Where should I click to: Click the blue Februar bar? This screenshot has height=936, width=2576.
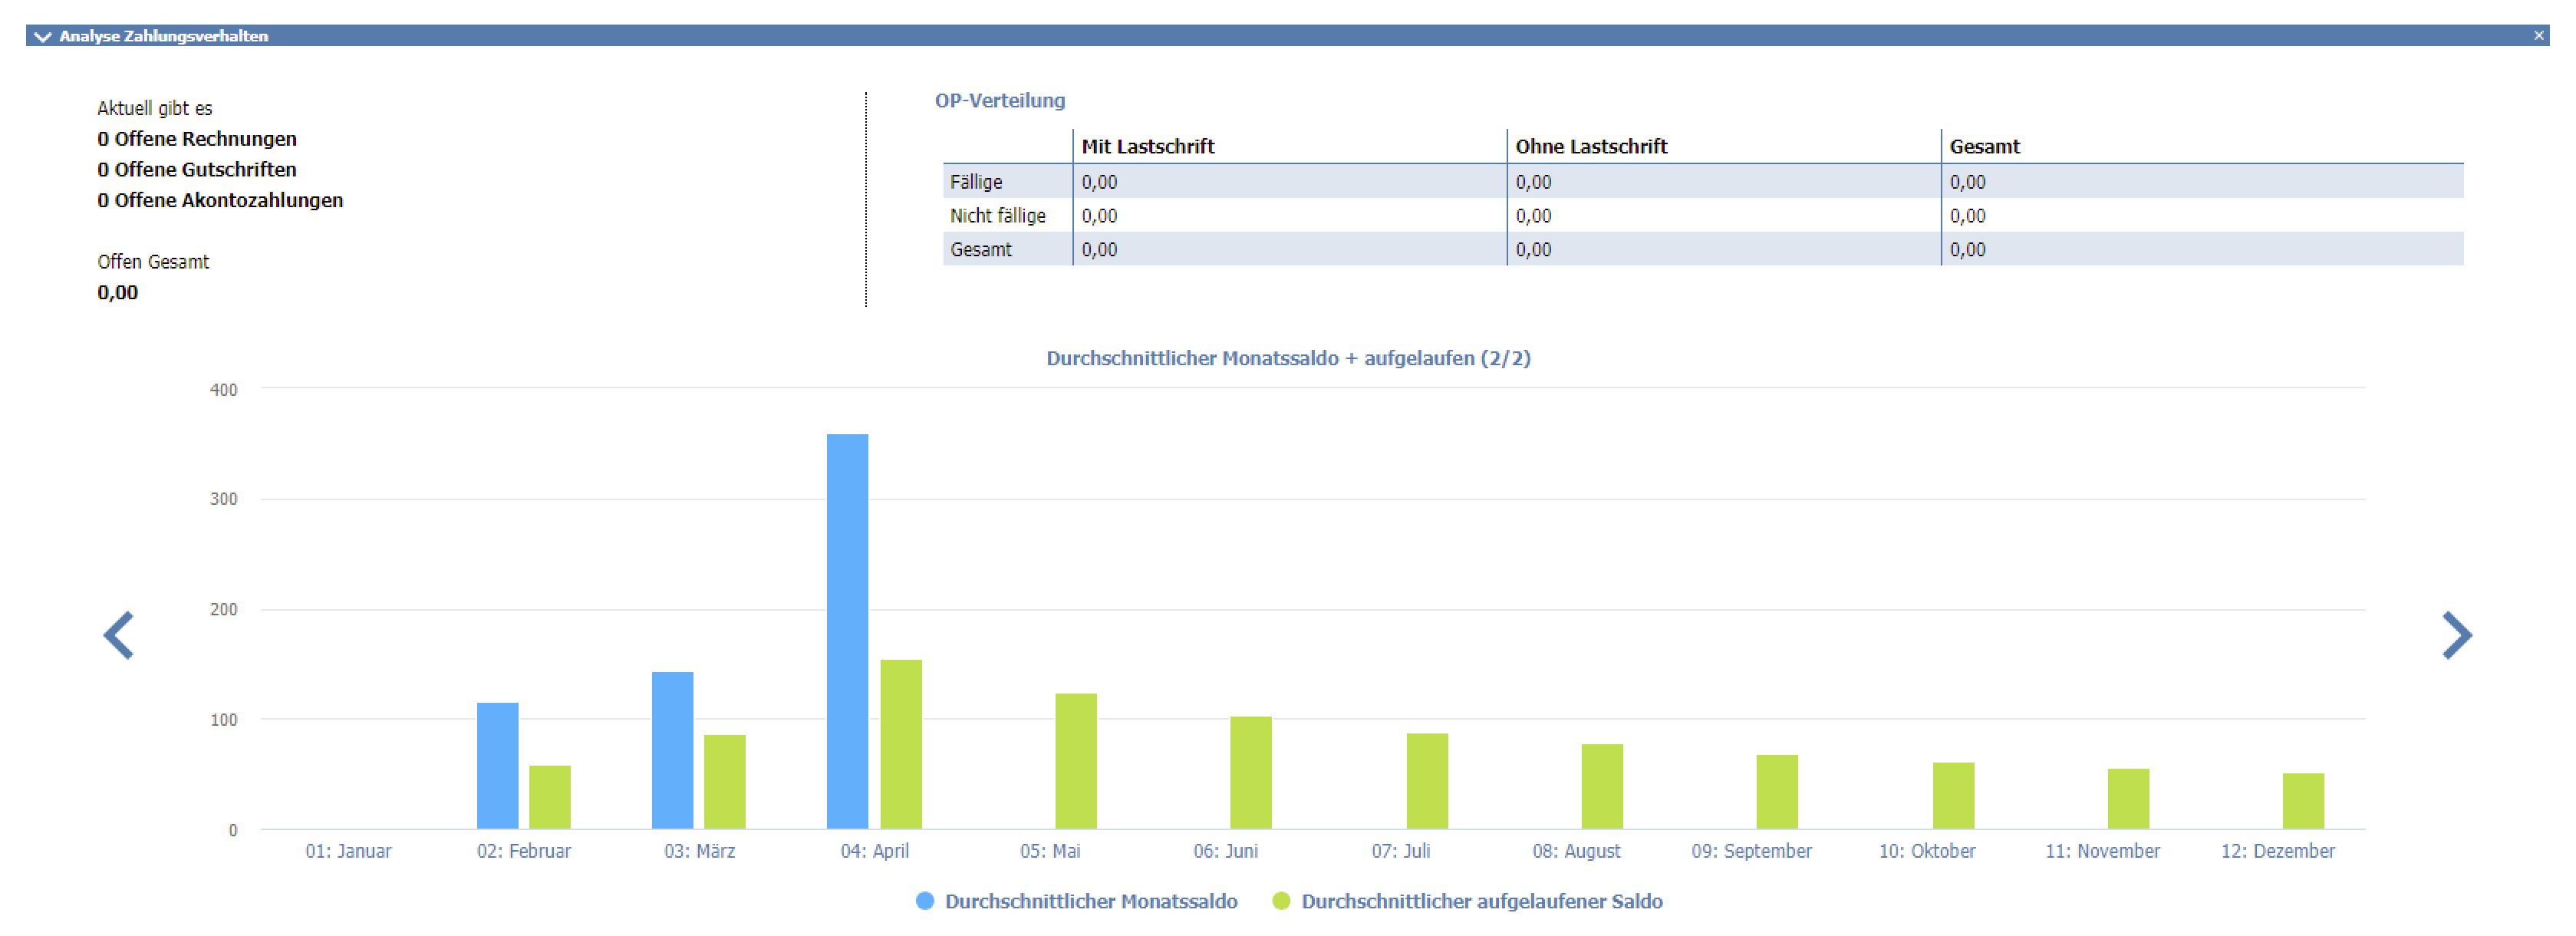[x=497, y=765]
